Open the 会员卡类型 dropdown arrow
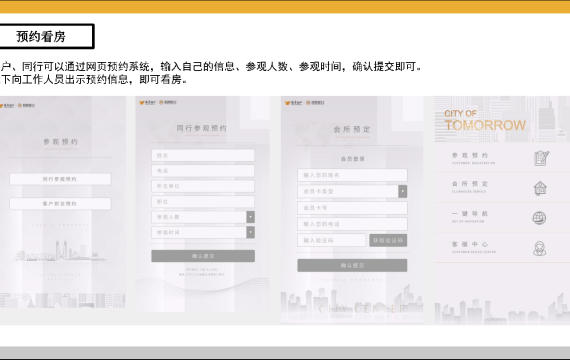The width and height of the screenshot is (570, 360). (402, 191)
